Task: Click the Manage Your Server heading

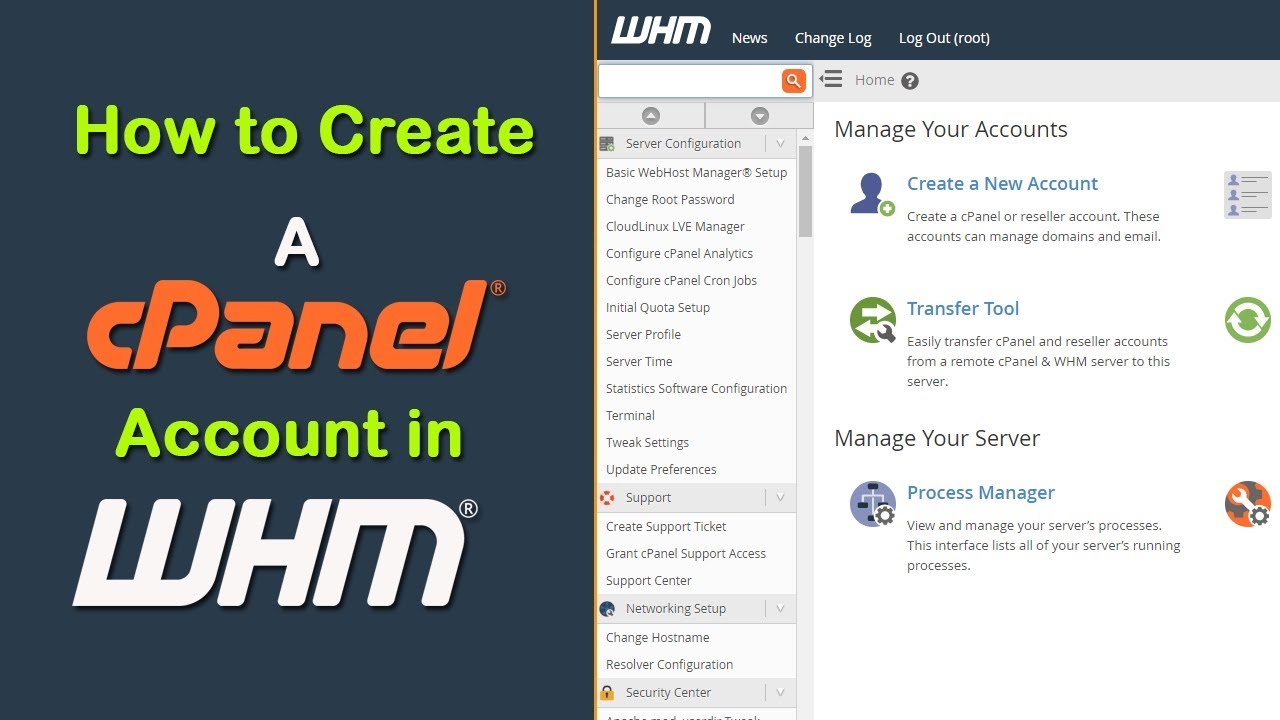Action: 937,439
